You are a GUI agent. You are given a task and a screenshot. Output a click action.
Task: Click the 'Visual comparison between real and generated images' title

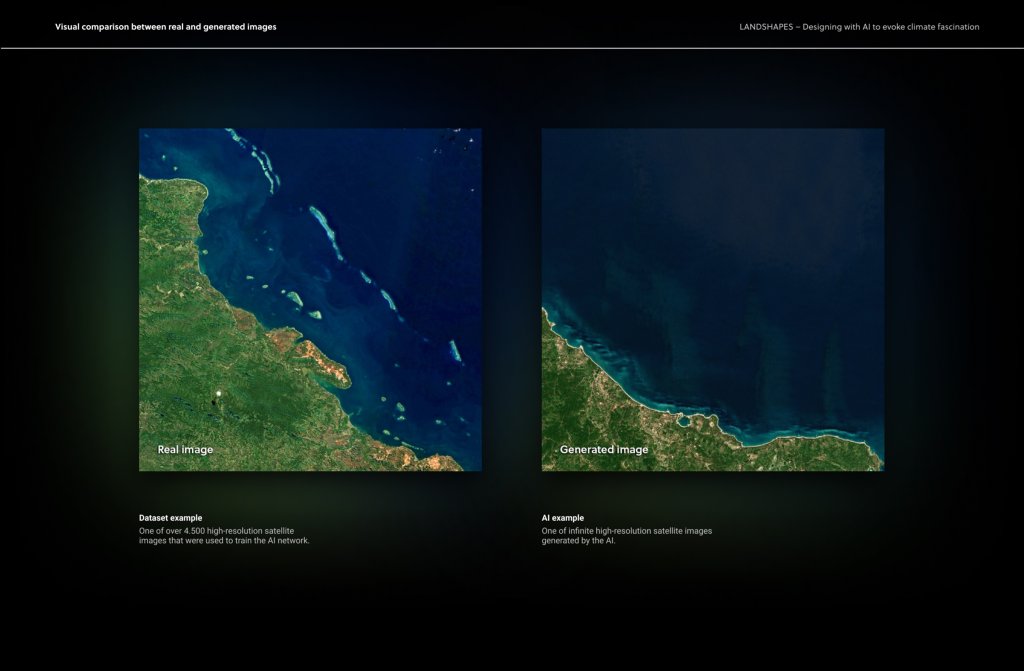click(166, 27)
